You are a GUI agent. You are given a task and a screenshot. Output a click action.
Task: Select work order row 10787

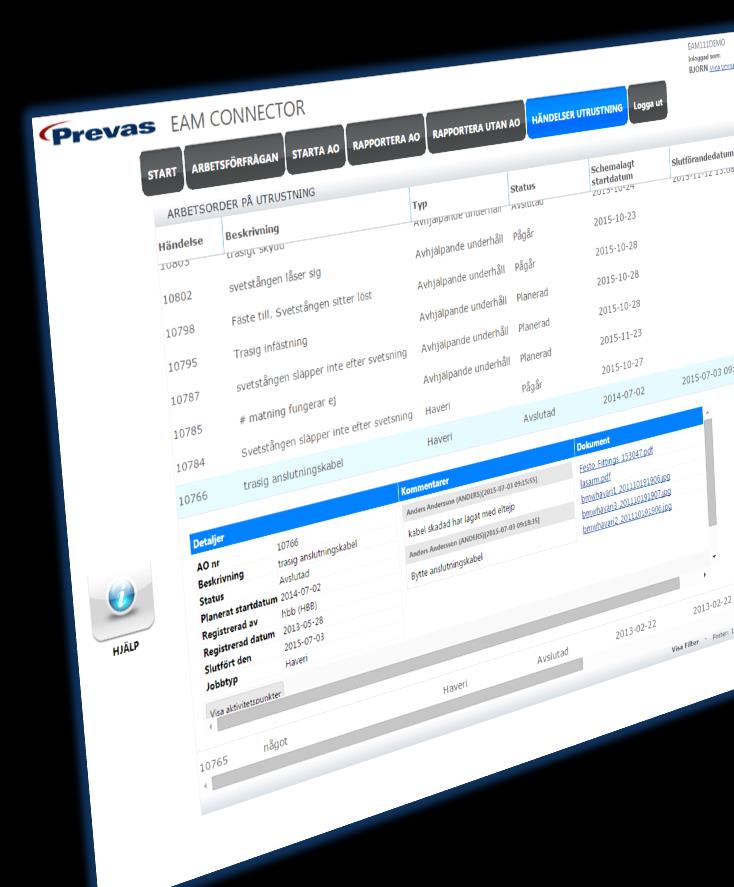[185, 399]
